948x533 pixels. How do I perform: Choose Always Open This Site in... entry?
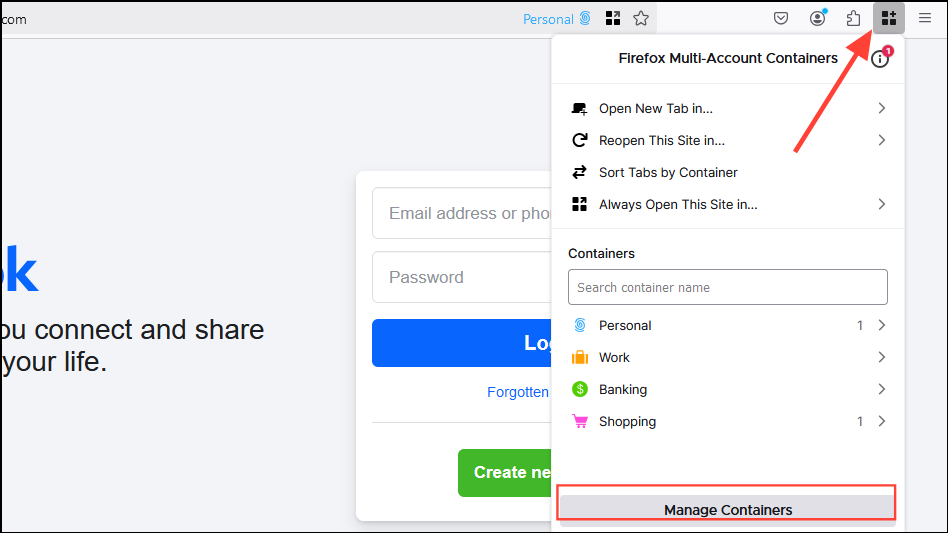click(728, 204)
